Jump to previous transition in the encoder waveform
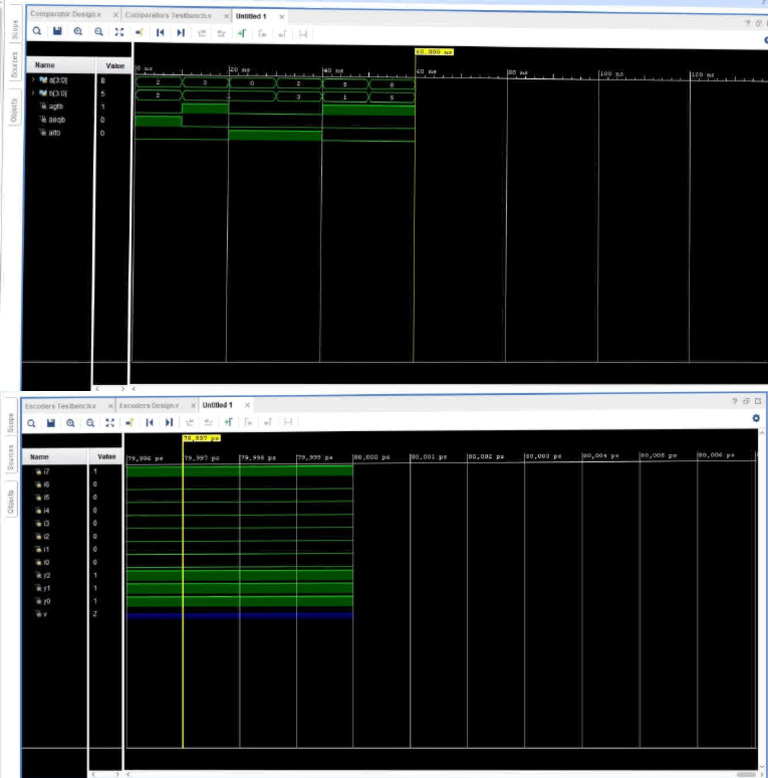Screen dimensions: 768x778 [x=189, y=422]
